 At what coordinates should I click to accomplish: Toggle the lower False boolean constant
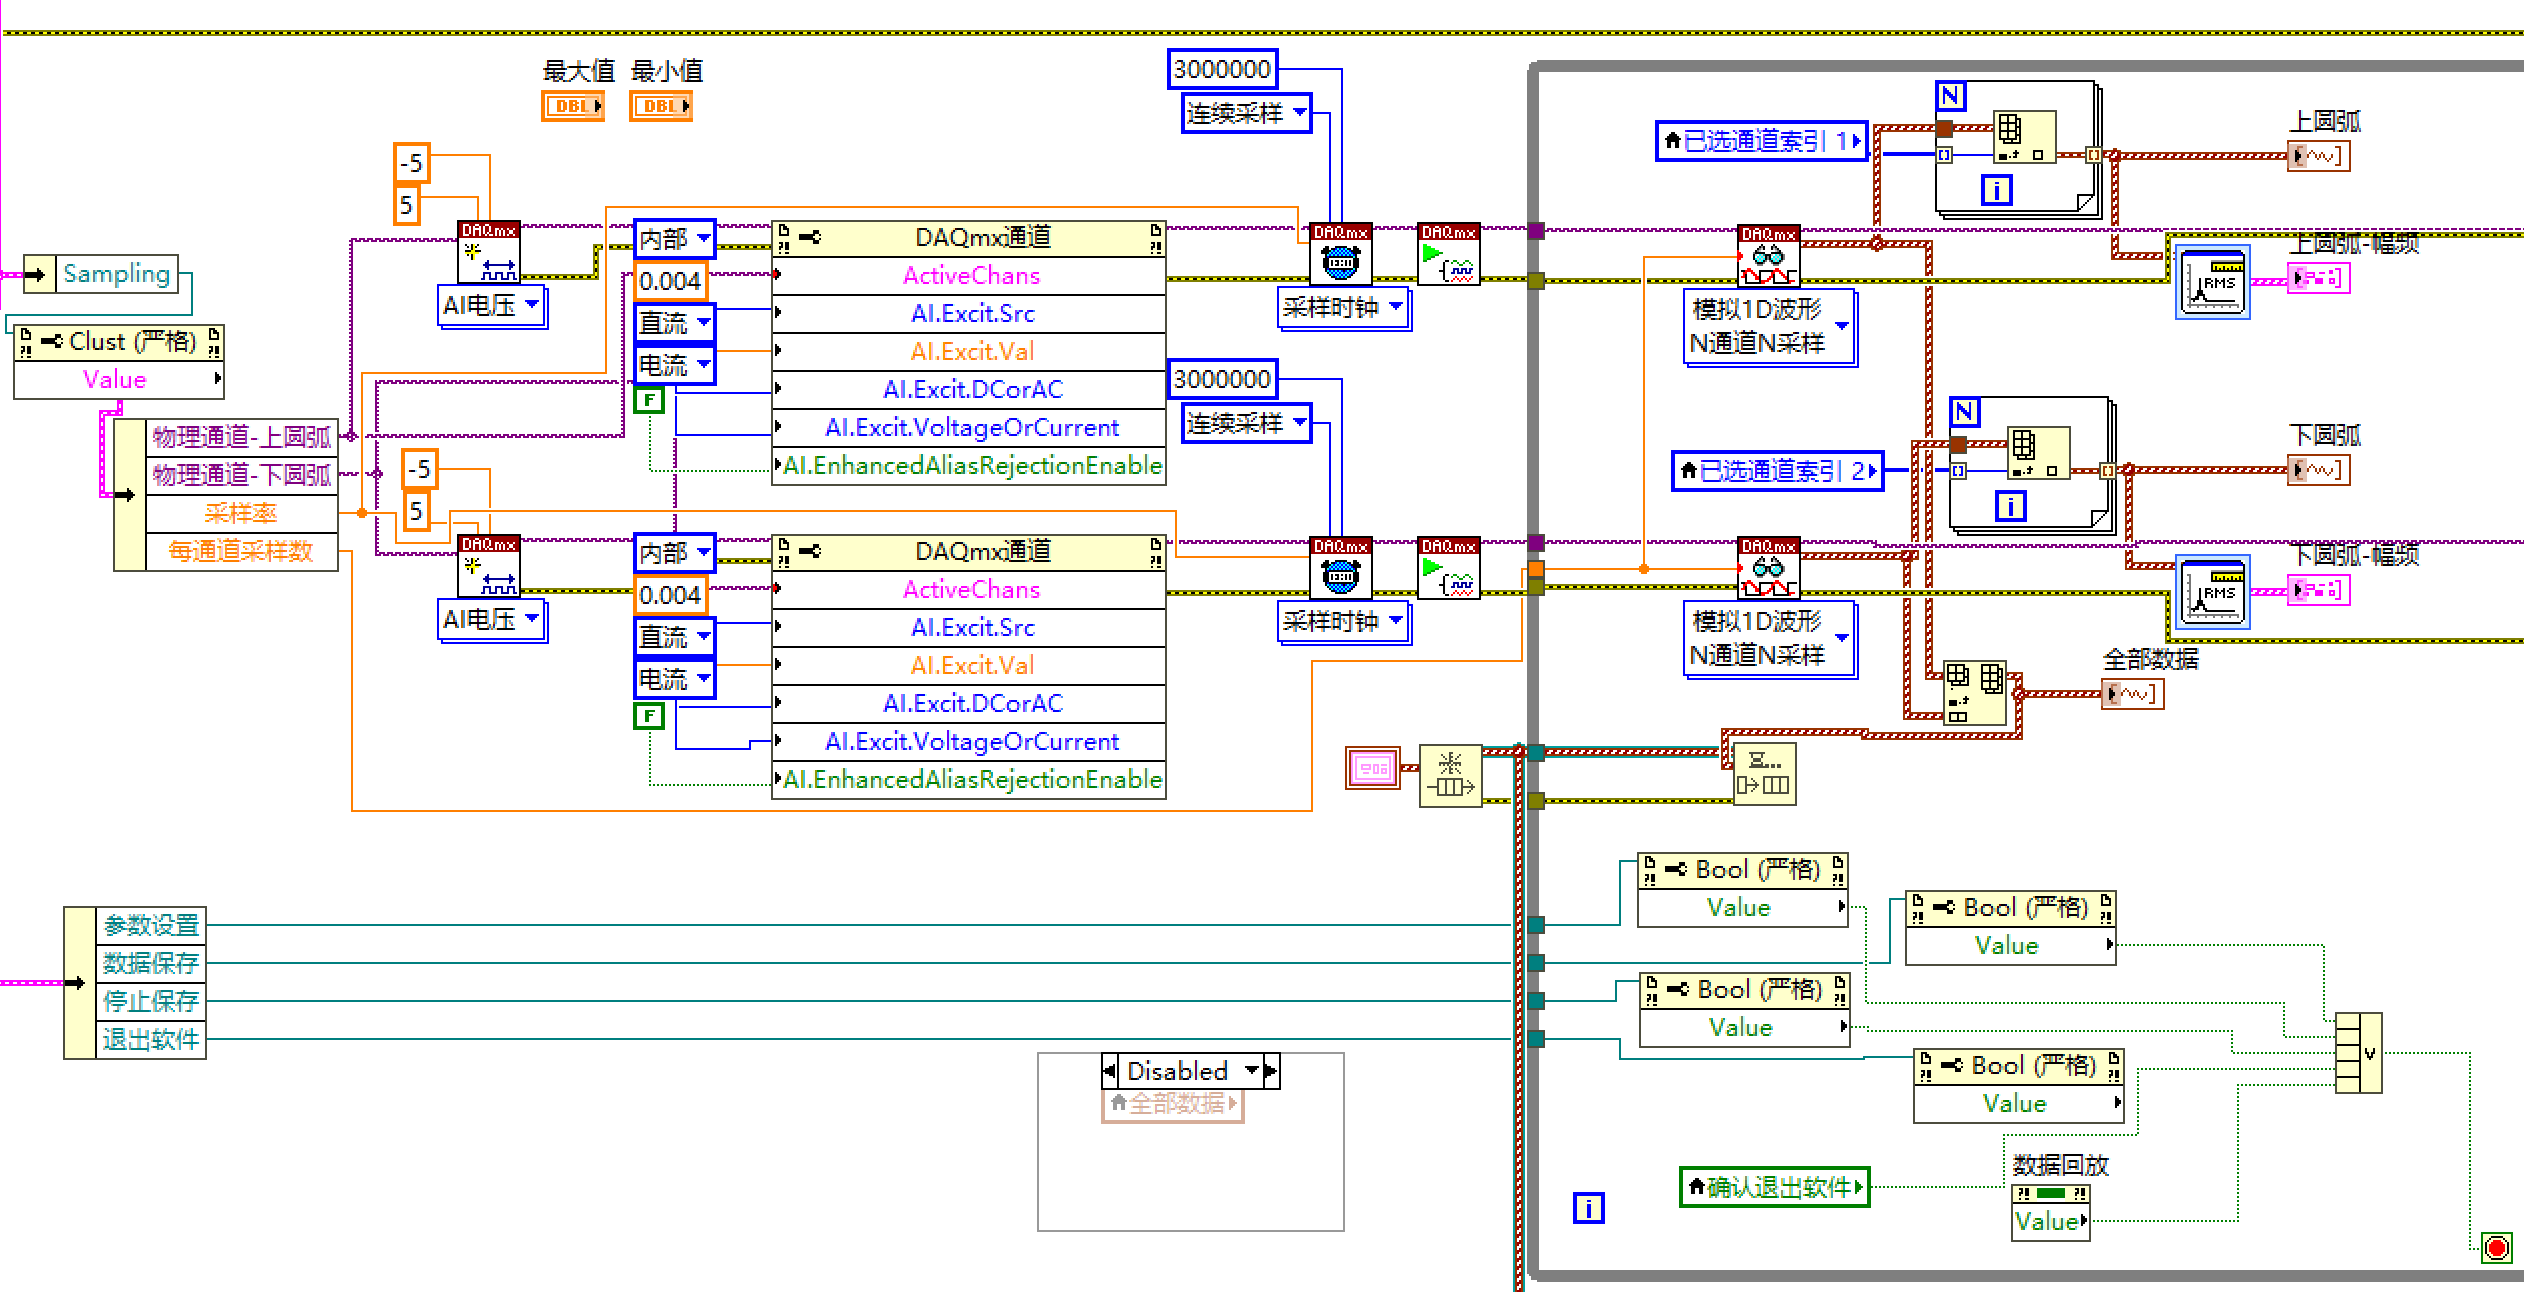[x=649, y=716]
